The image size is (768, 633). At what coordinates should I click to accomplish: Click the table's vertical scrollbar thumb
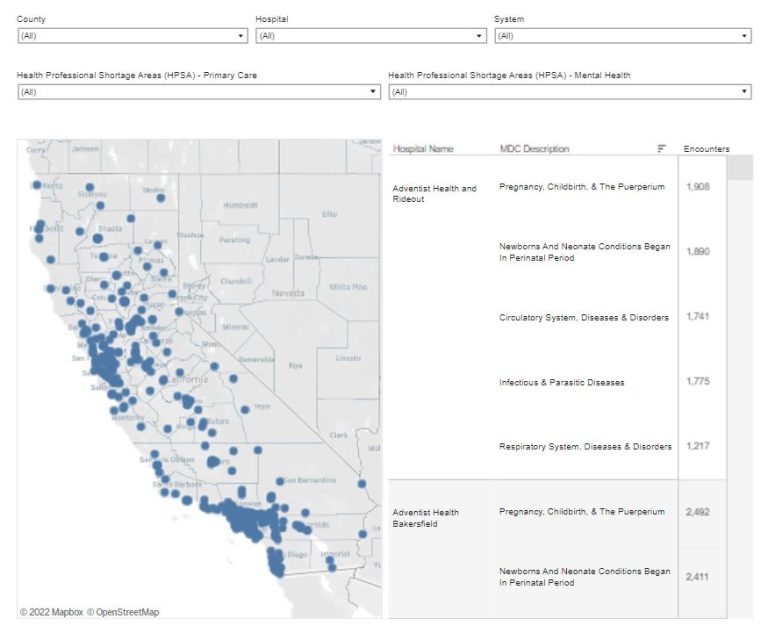740,167
